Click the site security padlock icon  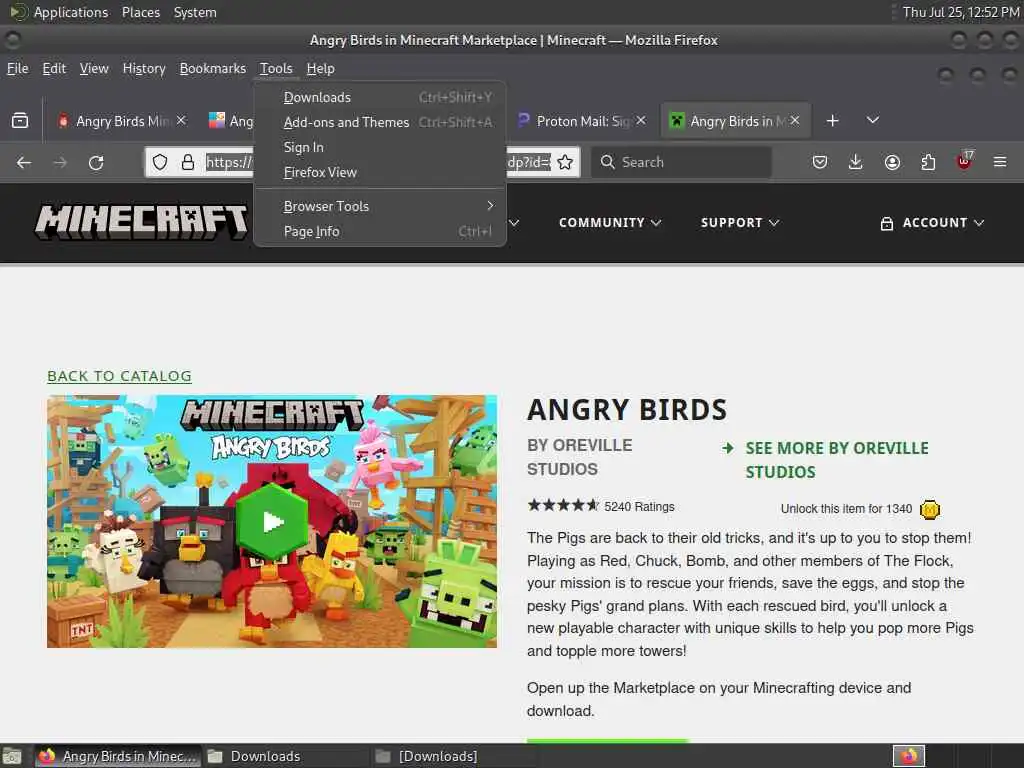(188, 162)
